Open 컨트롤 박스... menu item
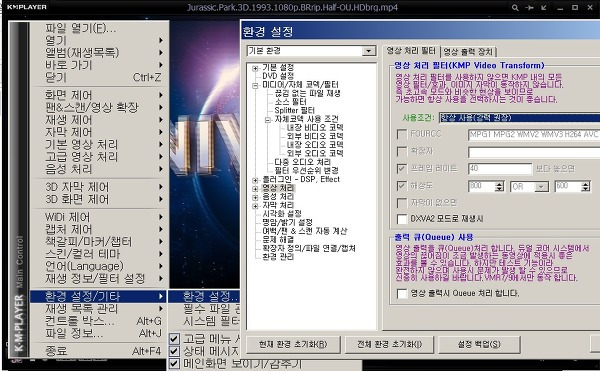Screen dimensions: 600x371 coord(99,321)
